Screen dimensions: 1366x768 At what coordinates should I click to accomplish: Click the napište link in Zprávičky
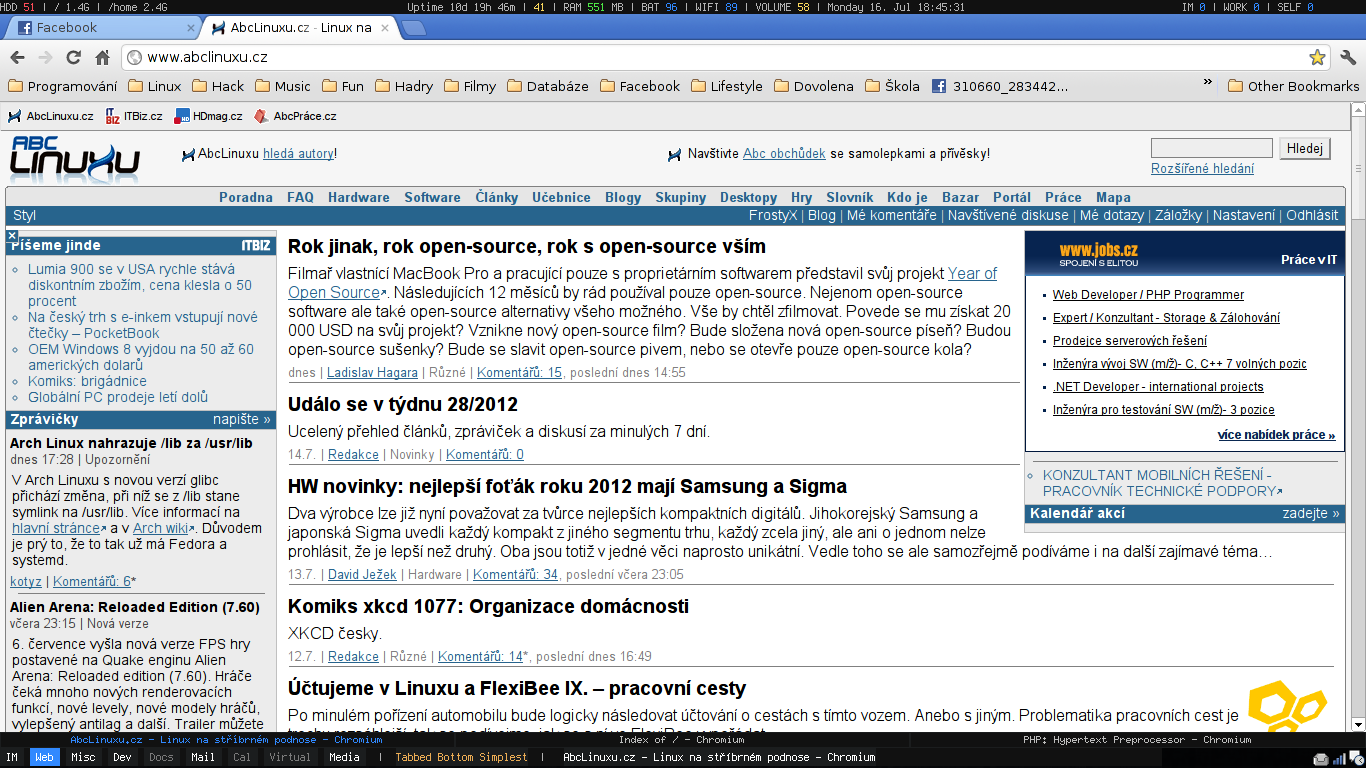241,419
